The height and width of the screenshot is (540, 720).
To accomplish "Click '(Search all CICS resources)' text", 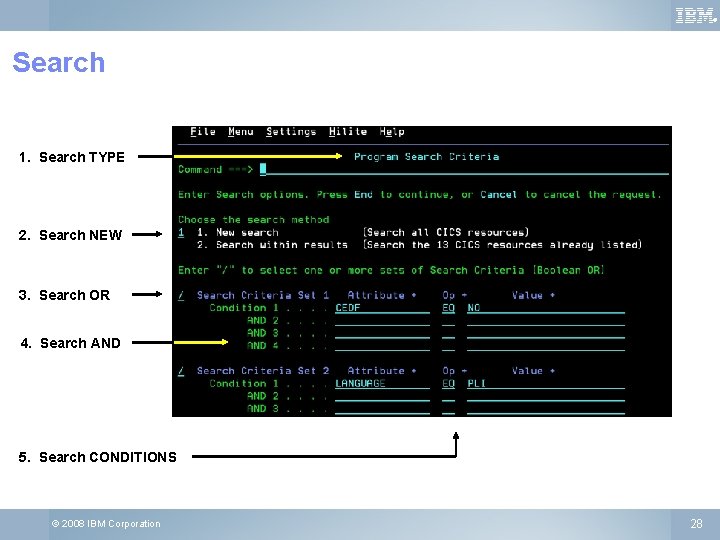I will tap(446, 232).
